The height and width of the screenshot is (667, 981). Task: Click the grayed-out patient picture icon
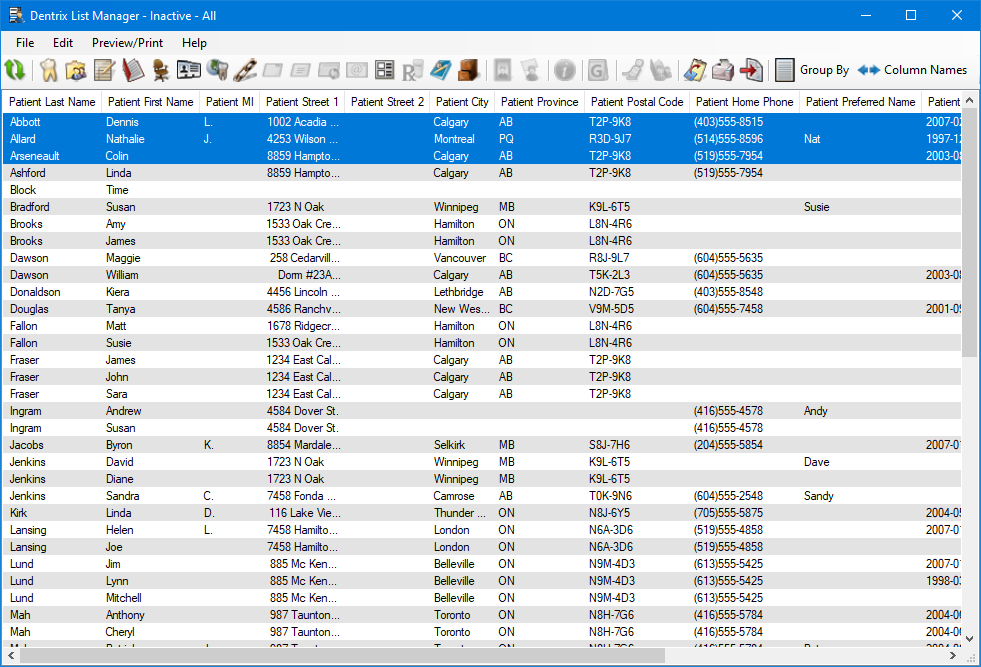(x=502, y=69)
